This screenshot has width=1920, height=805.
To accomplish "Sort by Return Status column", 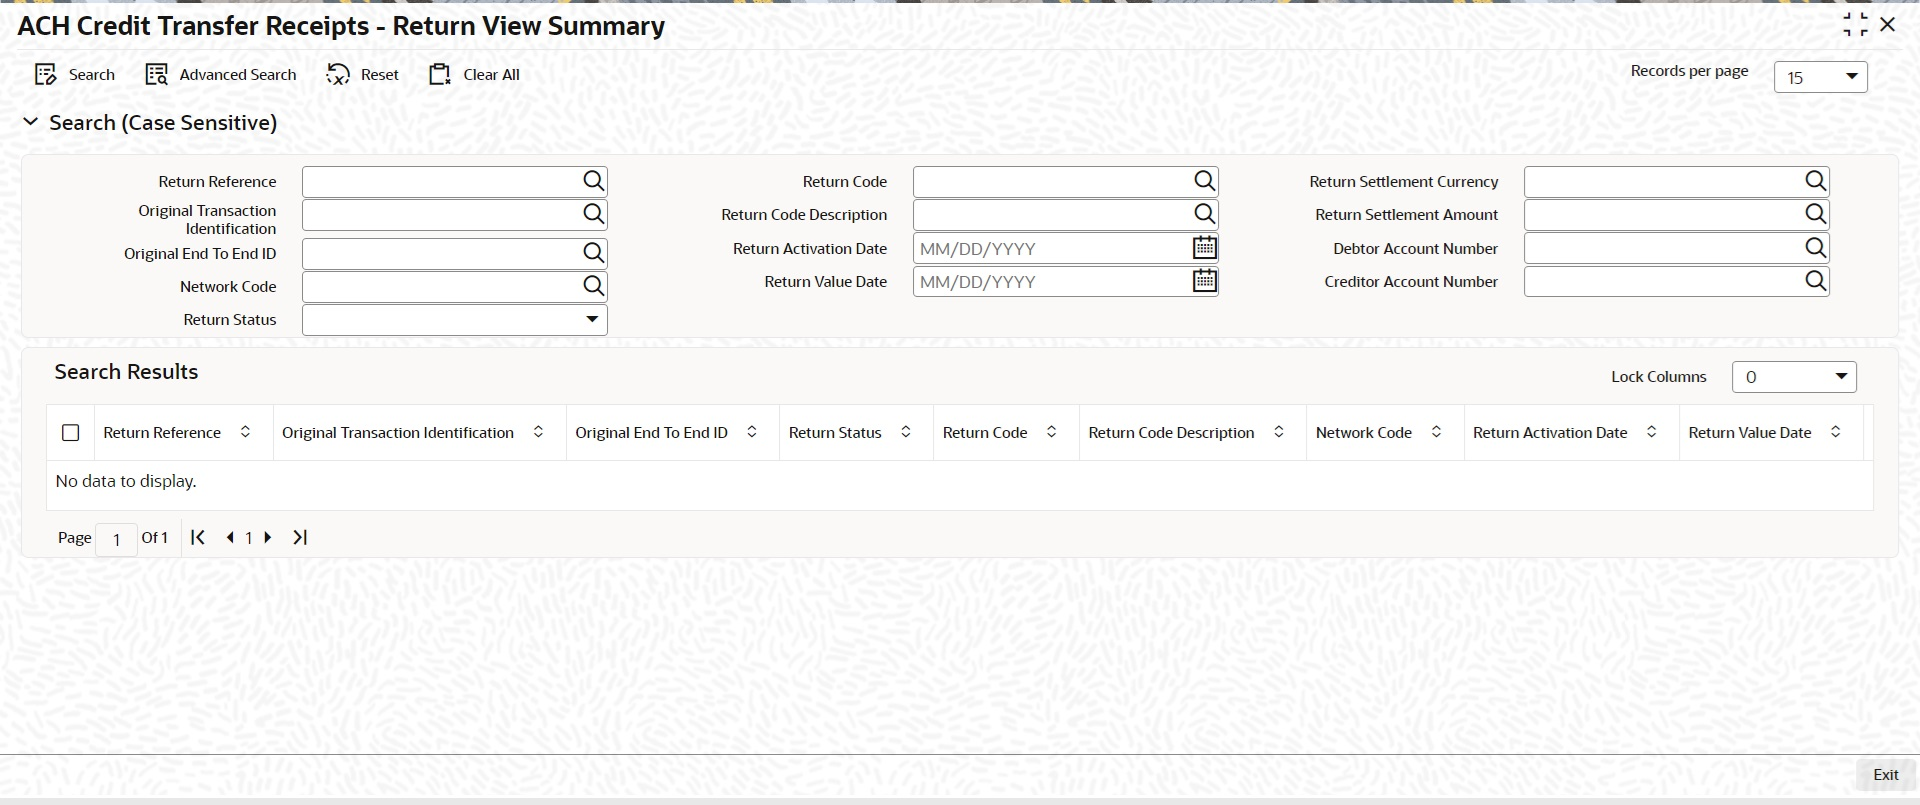I will click(x=906, y=432).
